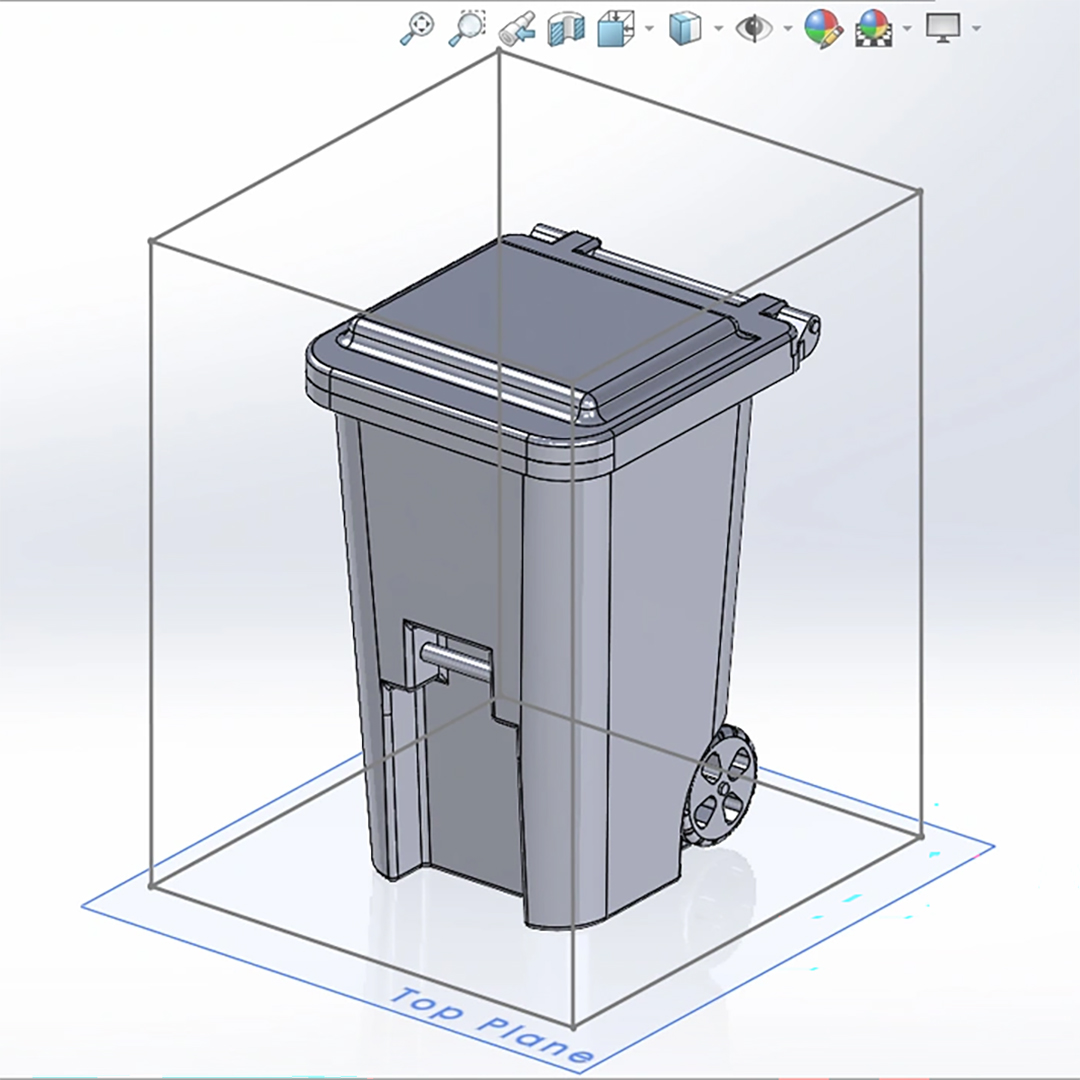Open View Settings monitor icon

[x=943, y=29]
